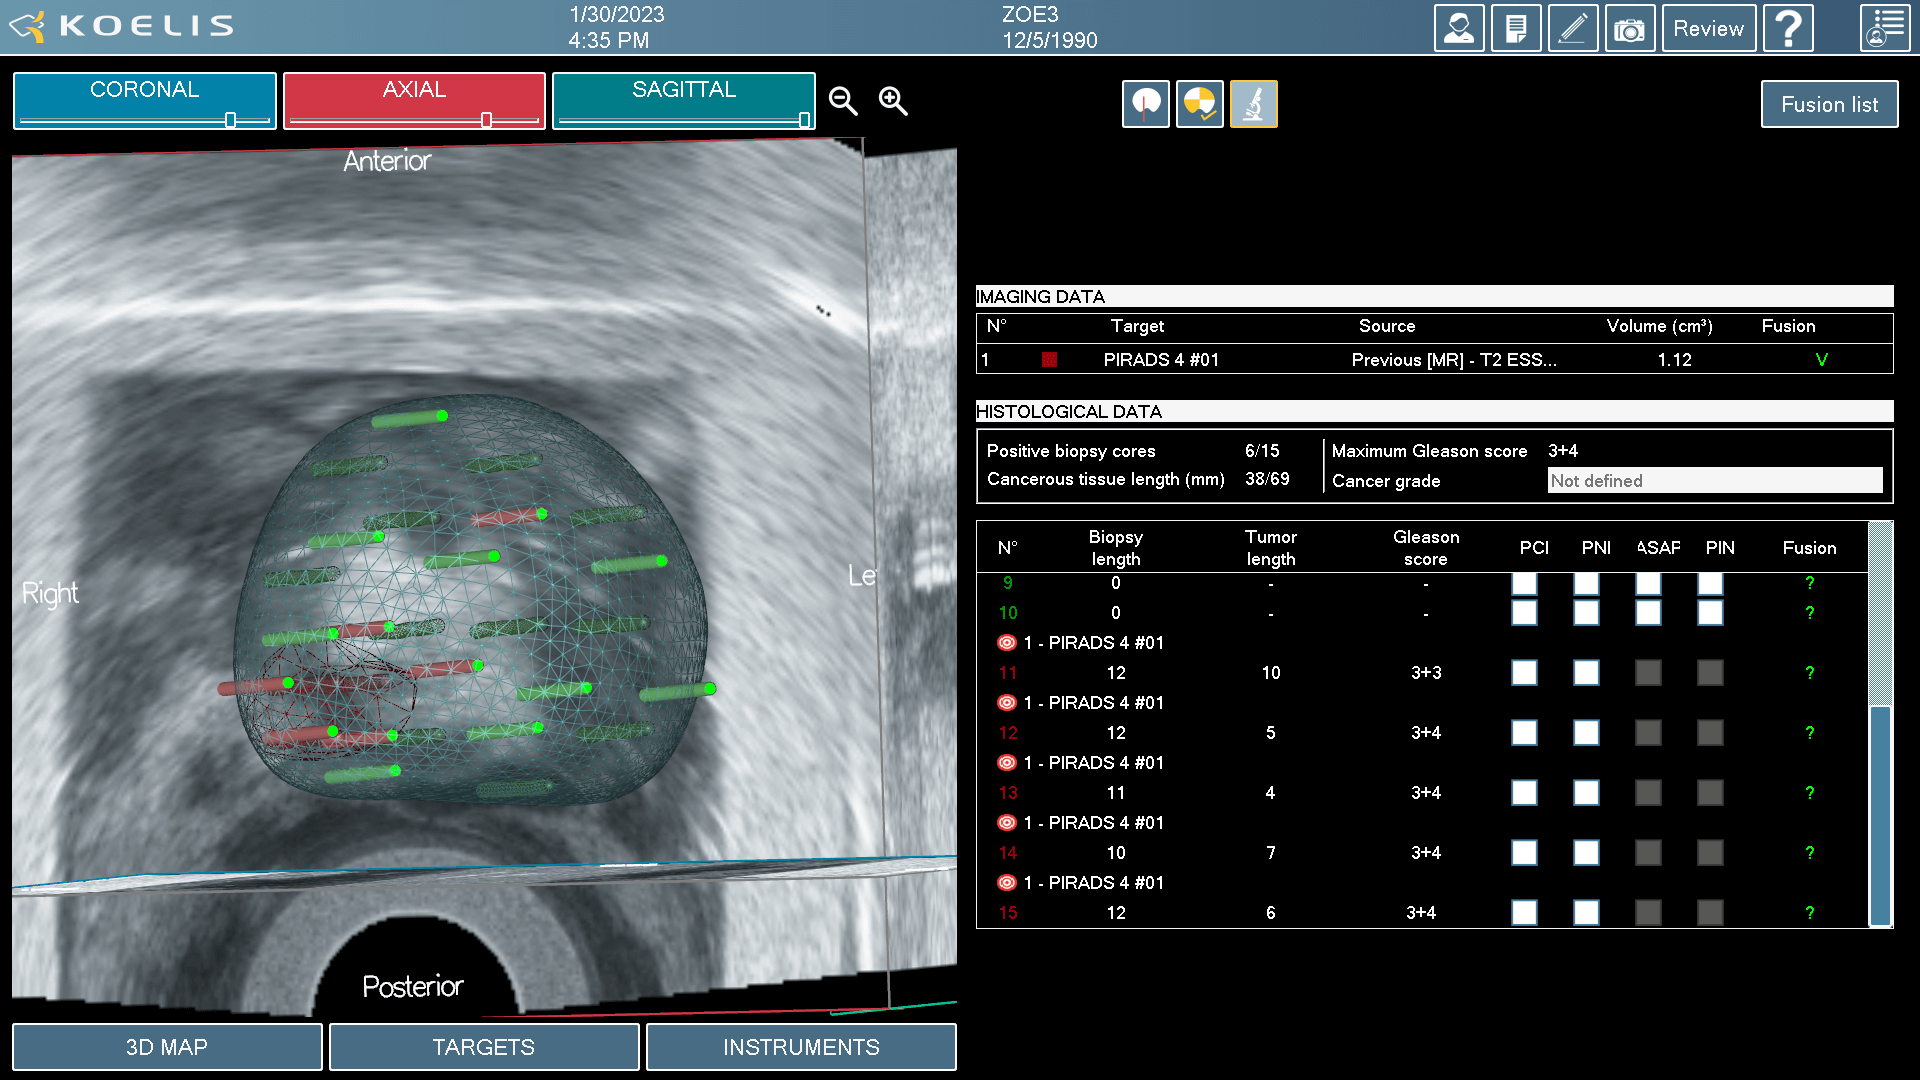Click the Review button
Screen dimensions: 1920x1080
pos(1708,28)
